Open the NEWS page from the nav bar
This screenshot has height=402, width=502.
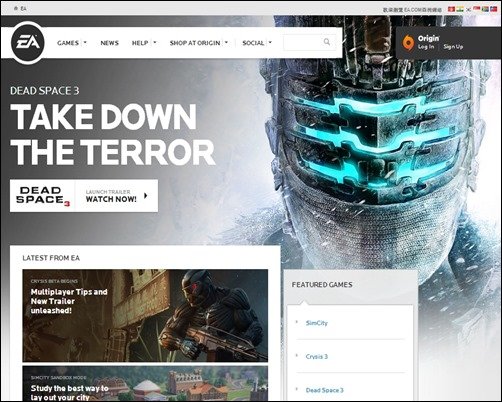tap(110, 43)
